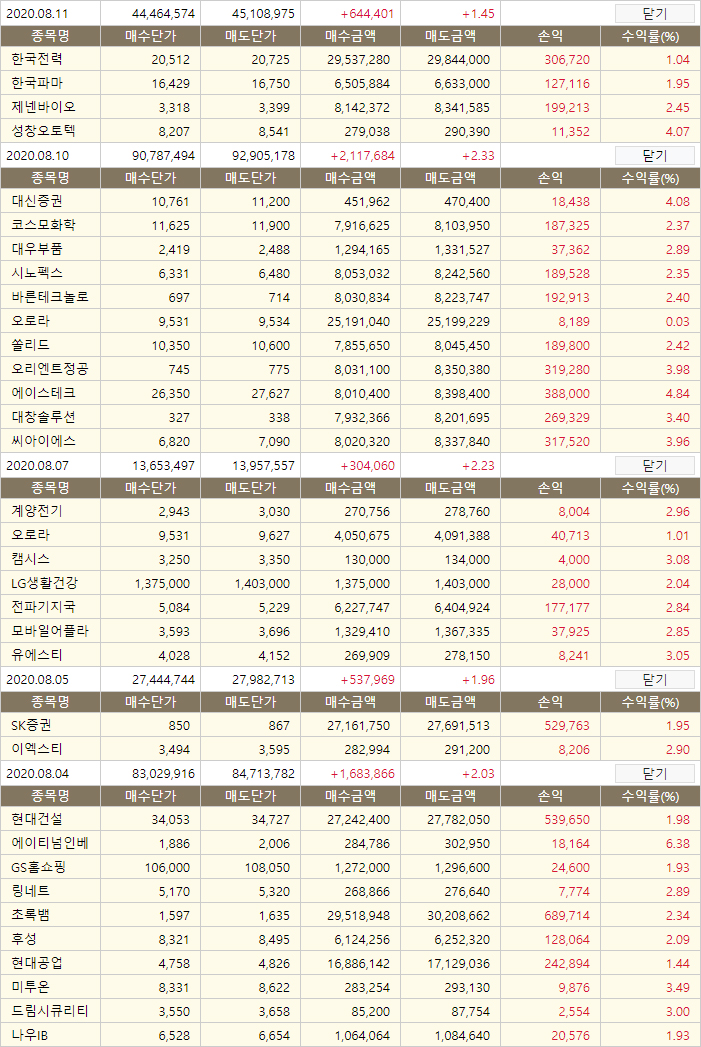Viewport: 701px width, 1047px height.
Task: Click stock name 드림시큐리티
Action: click(x=50, y=1012)
